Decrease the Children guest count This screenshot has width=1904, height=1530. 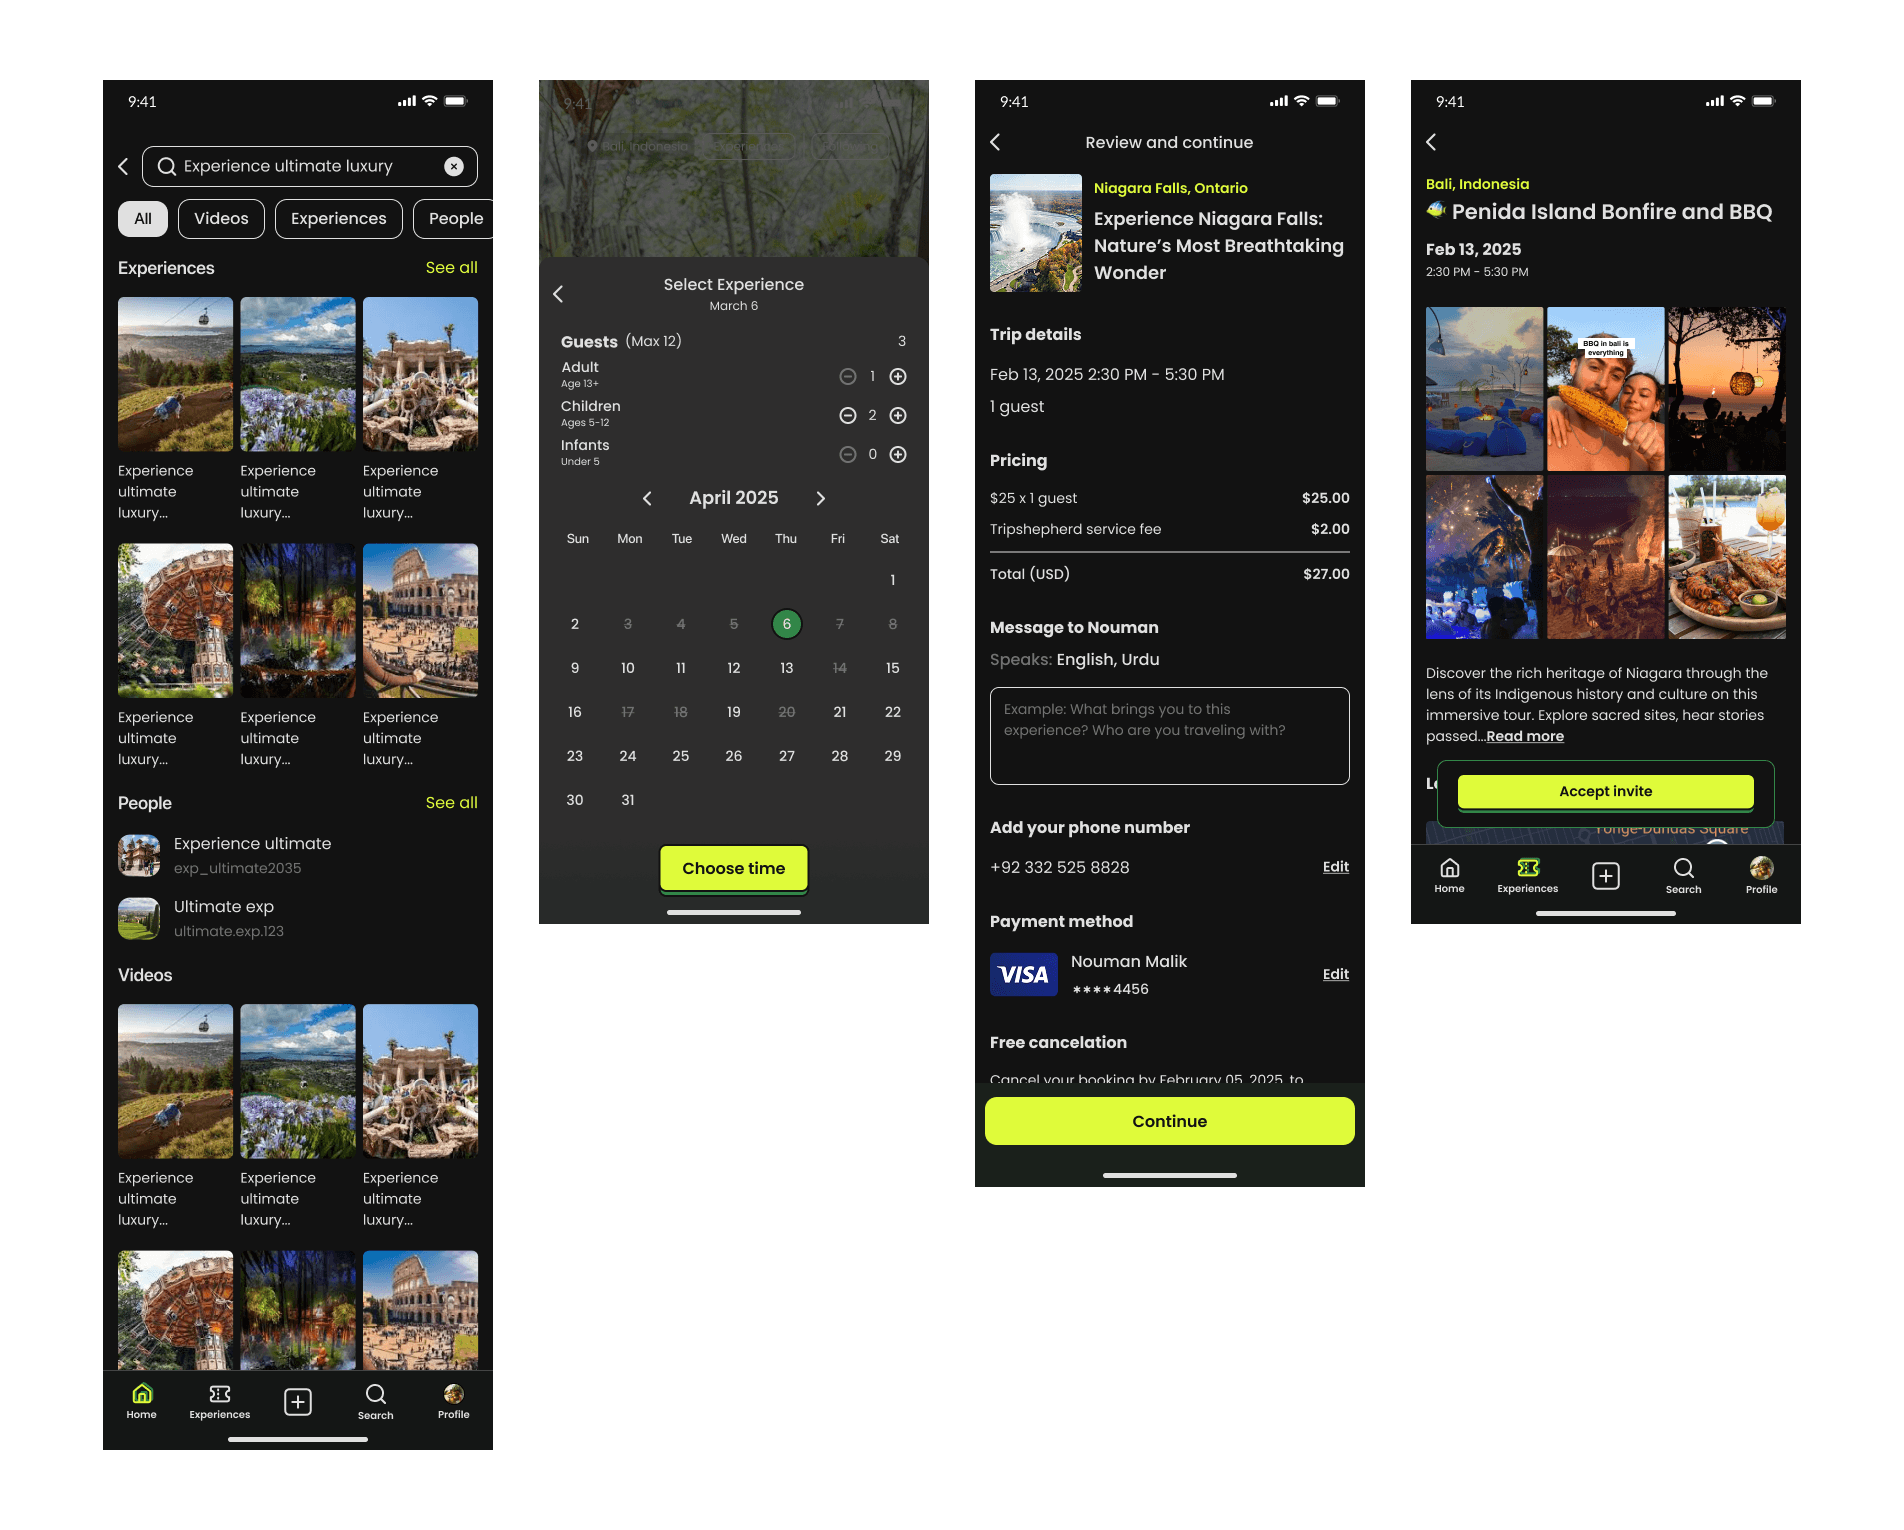click(x=848, y=415)
